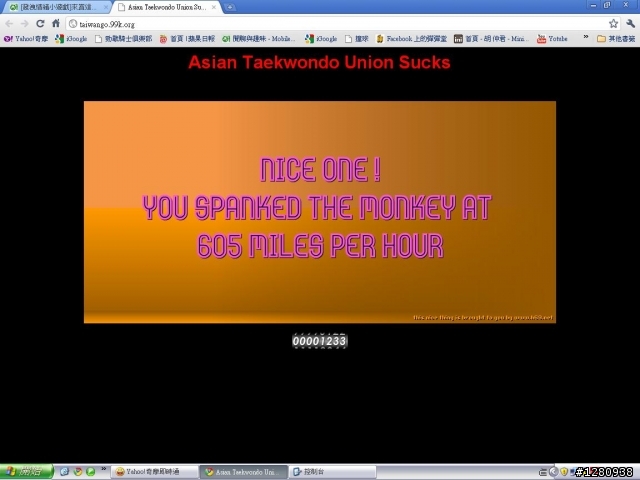Click the small credit link in game panel corner
The height and width of the screenshot is (480, 640).
pyautogui.click(x=483, y=317)
